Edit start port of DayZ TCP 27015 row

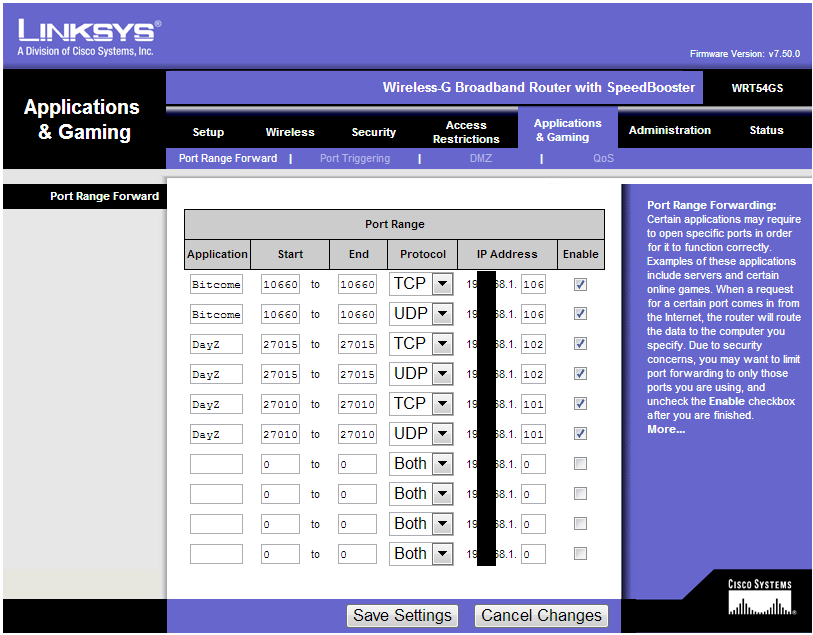(x=280, y=344)
